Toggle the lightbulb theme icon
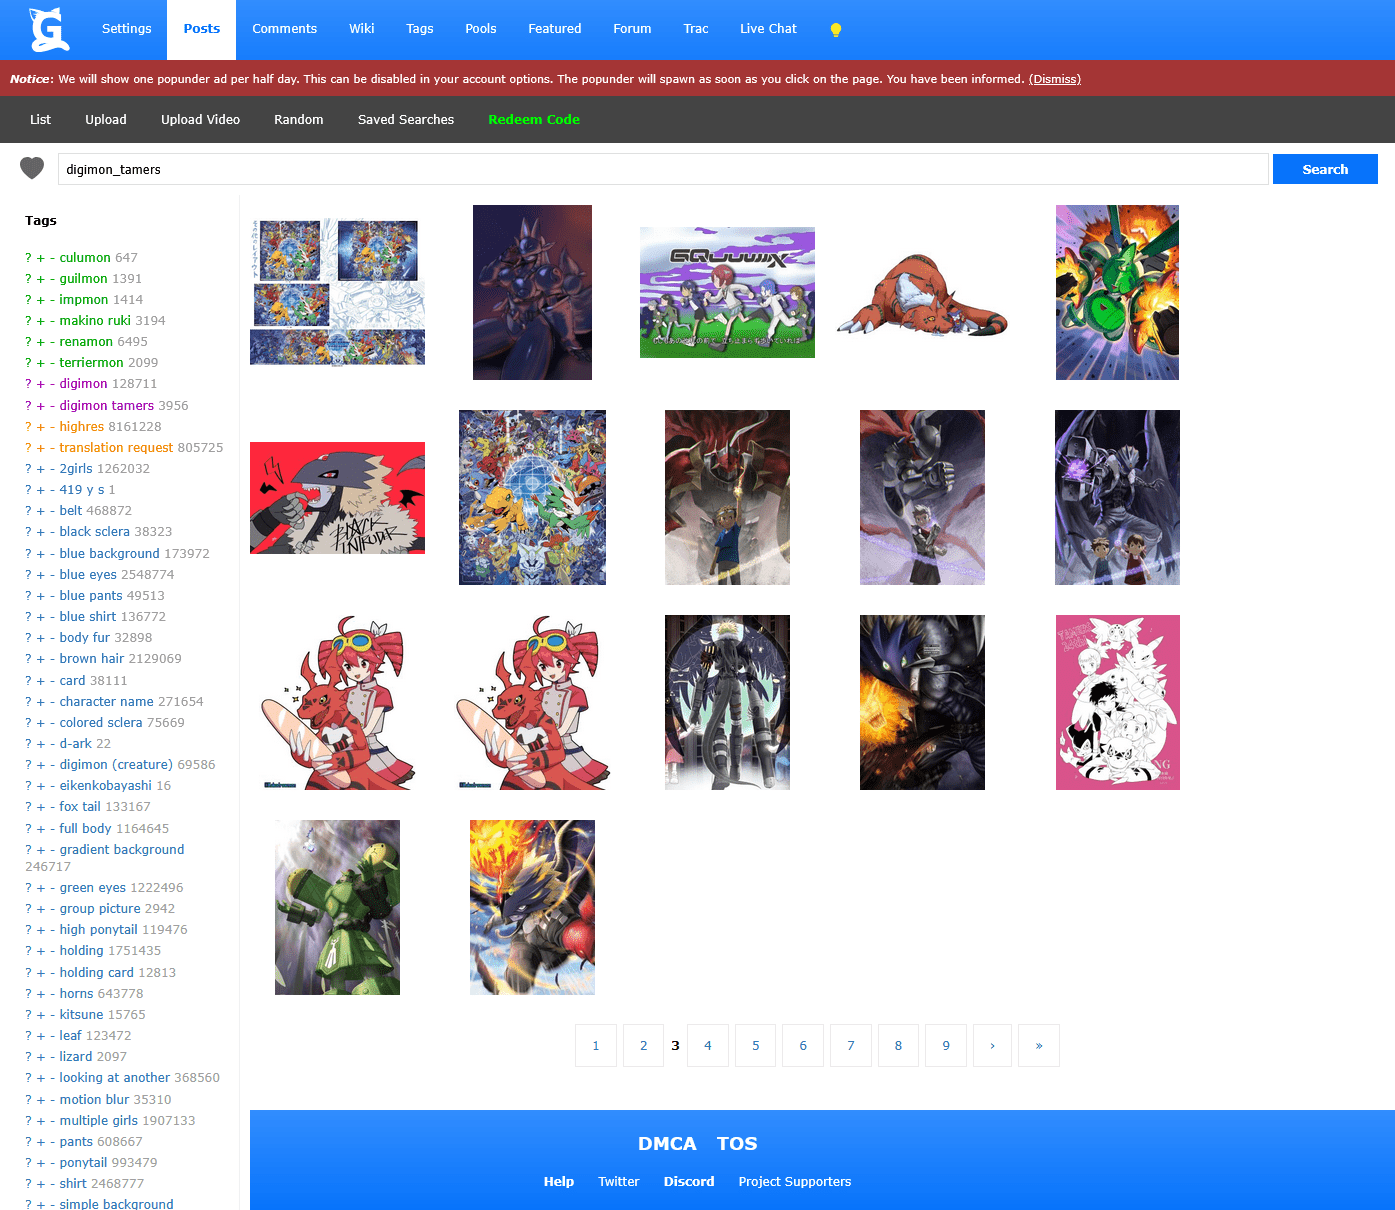Viewport: 1395px width, 1210px height. [x=836, y=30]
